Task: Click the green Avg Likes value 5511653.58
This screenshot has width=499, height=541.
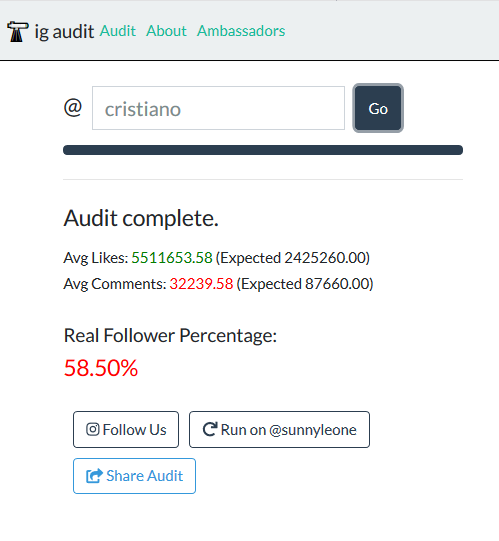Action: (x=172, y=258)
